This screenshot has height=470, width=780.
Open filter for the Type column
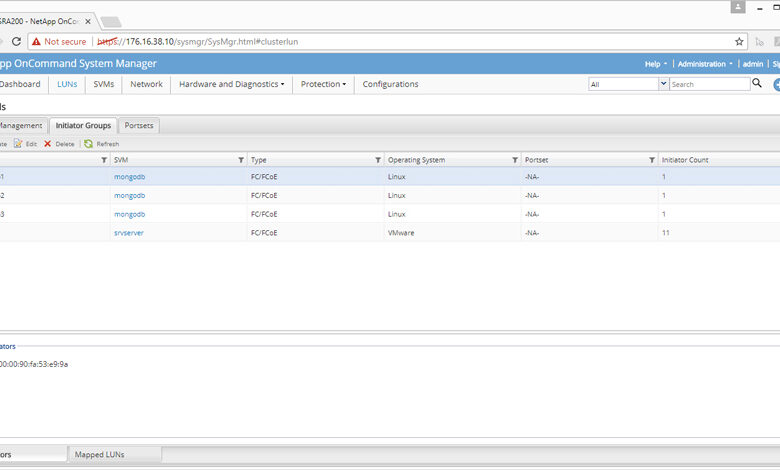pos(378,160)
